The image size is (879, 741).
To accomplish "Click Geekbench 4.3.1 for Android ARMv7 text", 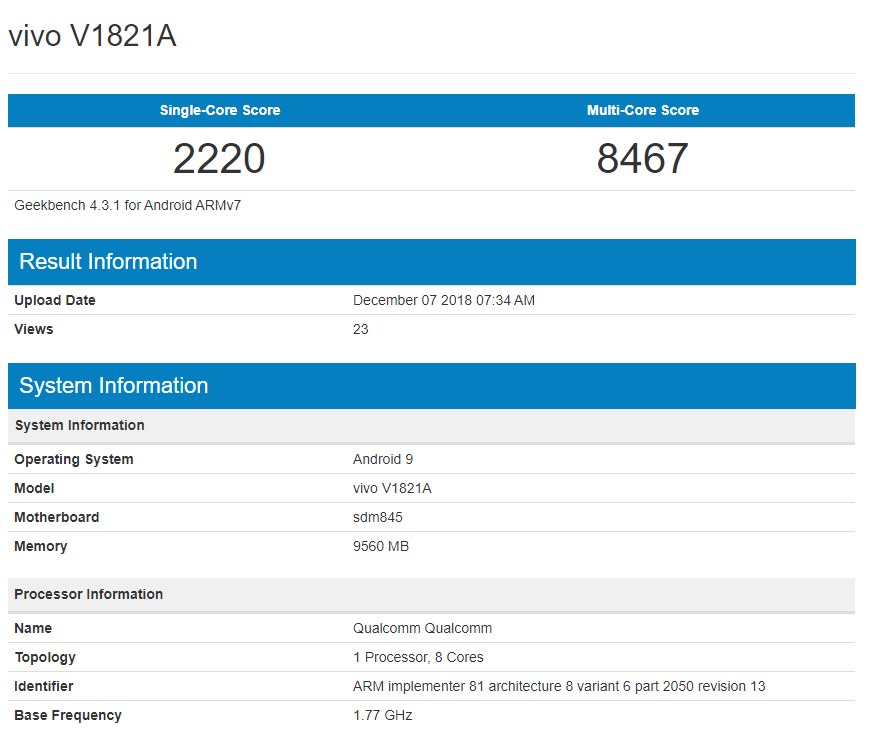I will pos(128,205).
